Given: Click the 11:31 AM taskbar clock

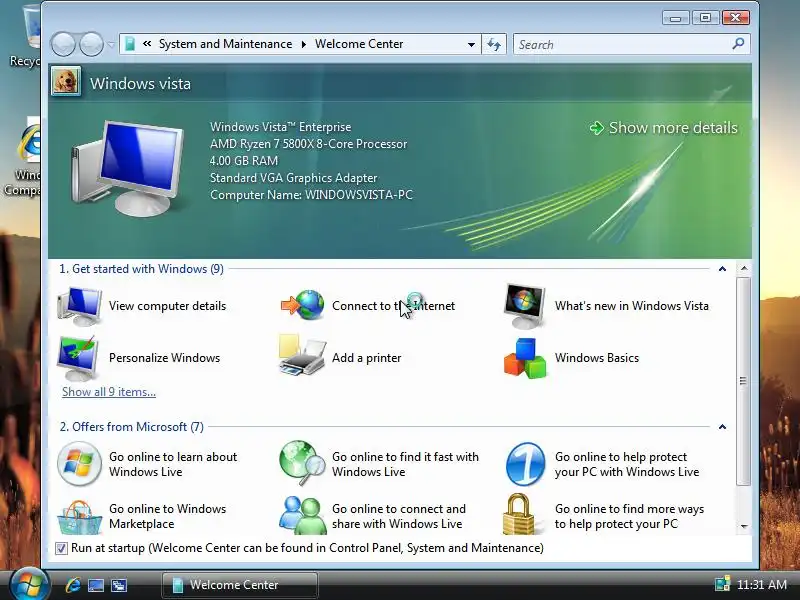Looking at the screenshot, I should (762, 584).
